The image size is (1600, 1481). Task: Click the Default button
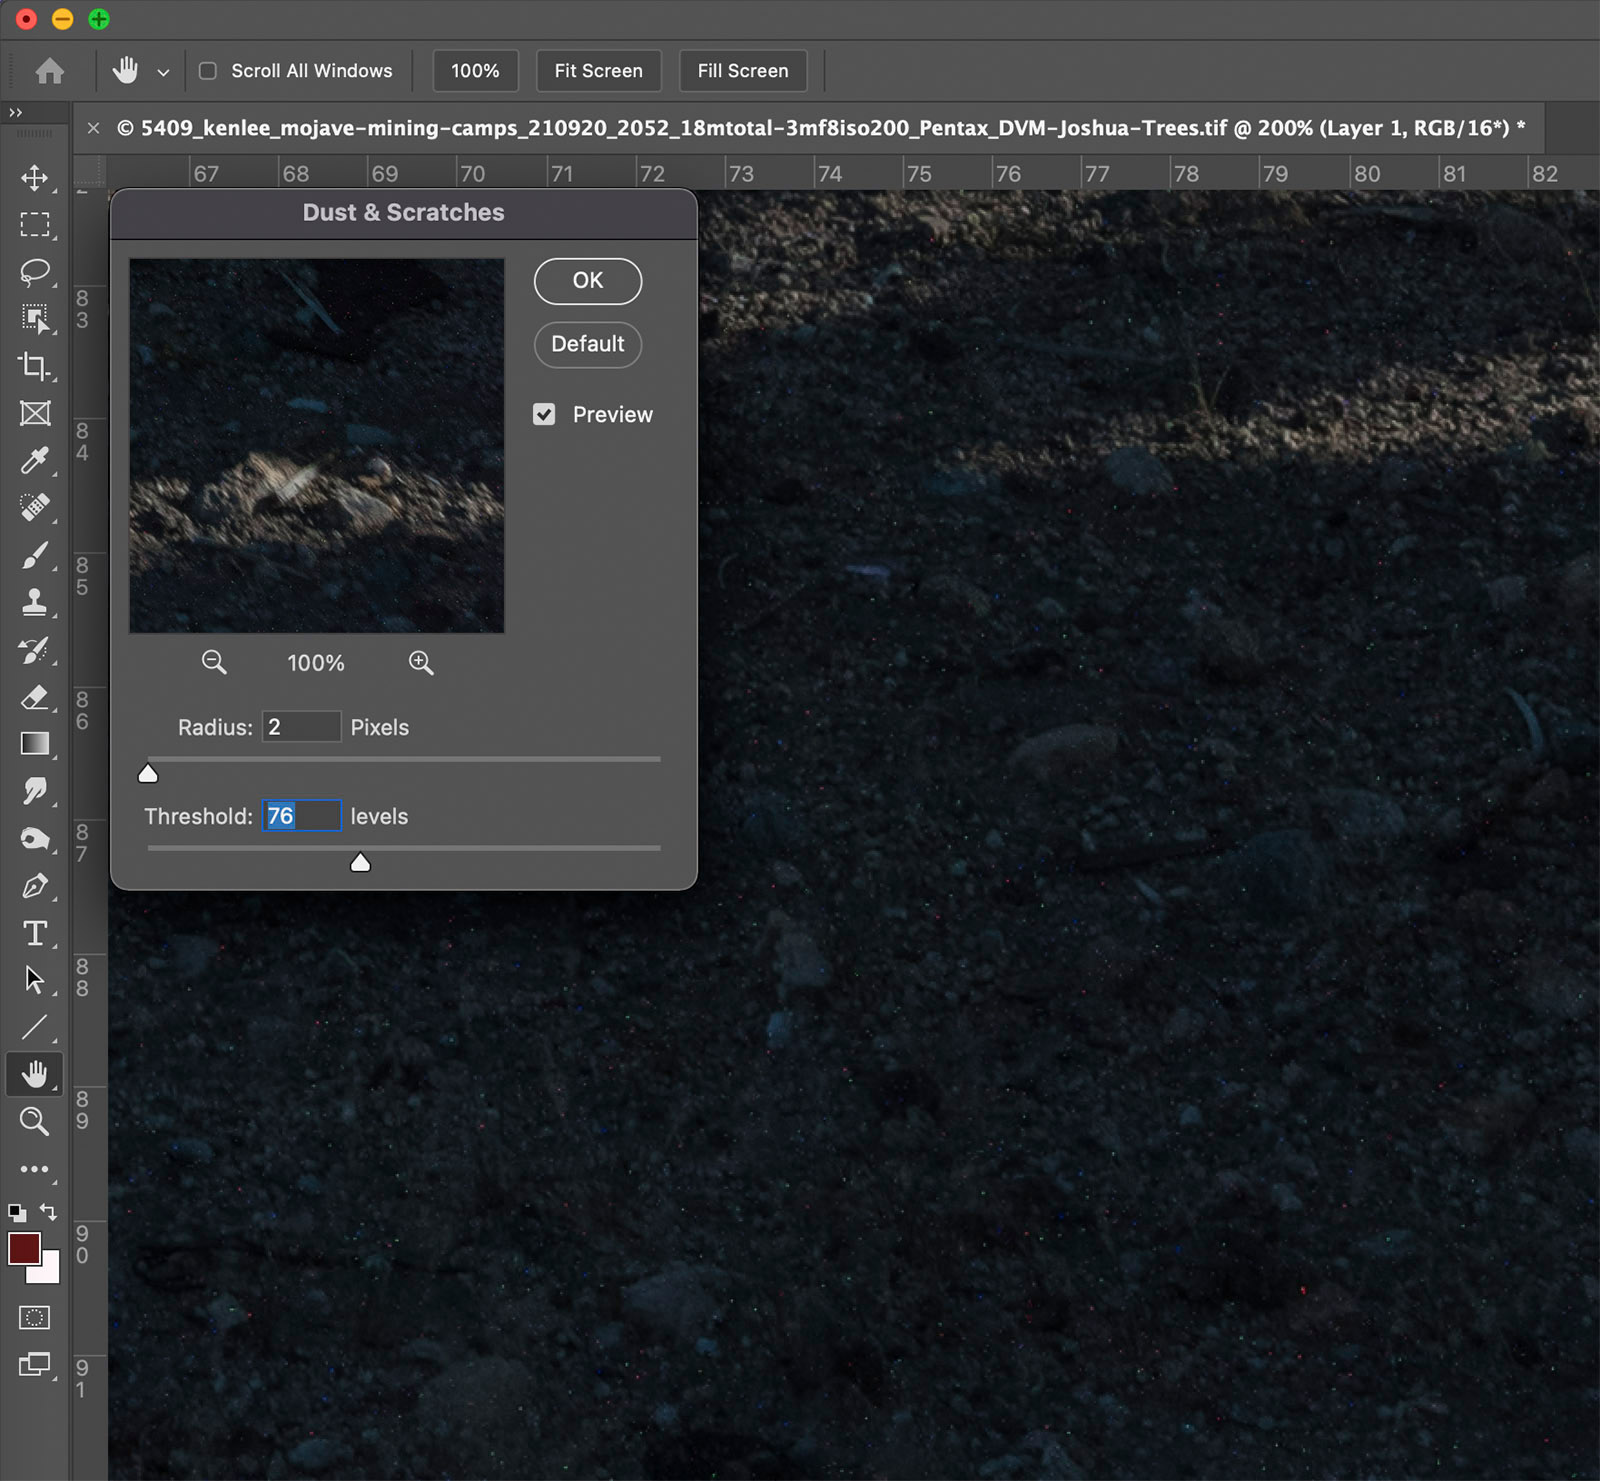point(588,344)
